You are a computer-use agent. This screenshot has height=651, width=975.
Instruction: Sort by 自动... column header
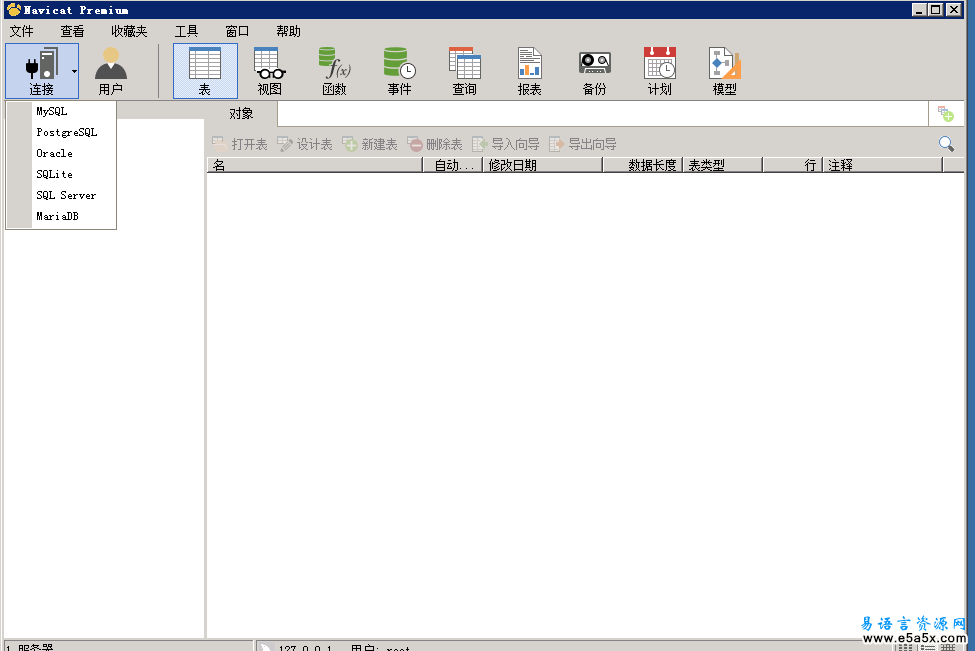pos(453,165)
